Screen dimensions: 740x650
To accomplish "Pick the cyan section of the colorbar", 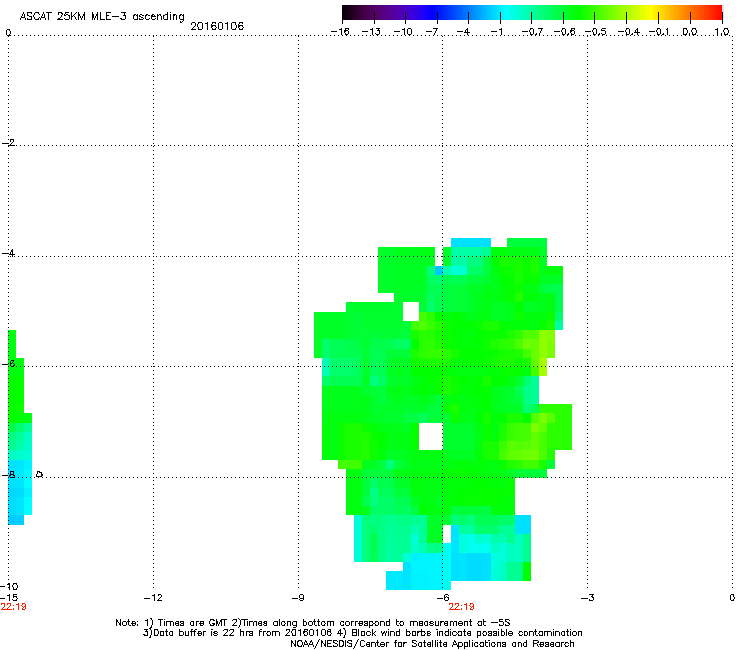I will click(507, 13).
